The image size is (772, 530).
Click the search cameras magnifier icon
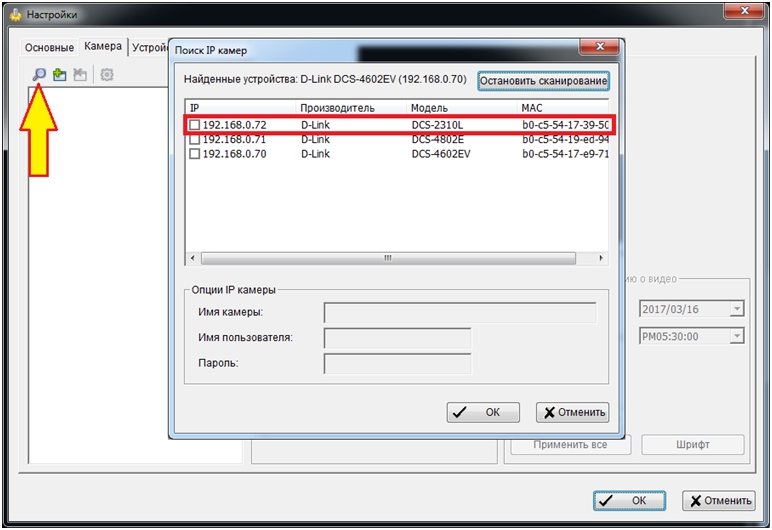tap(39, 74)
